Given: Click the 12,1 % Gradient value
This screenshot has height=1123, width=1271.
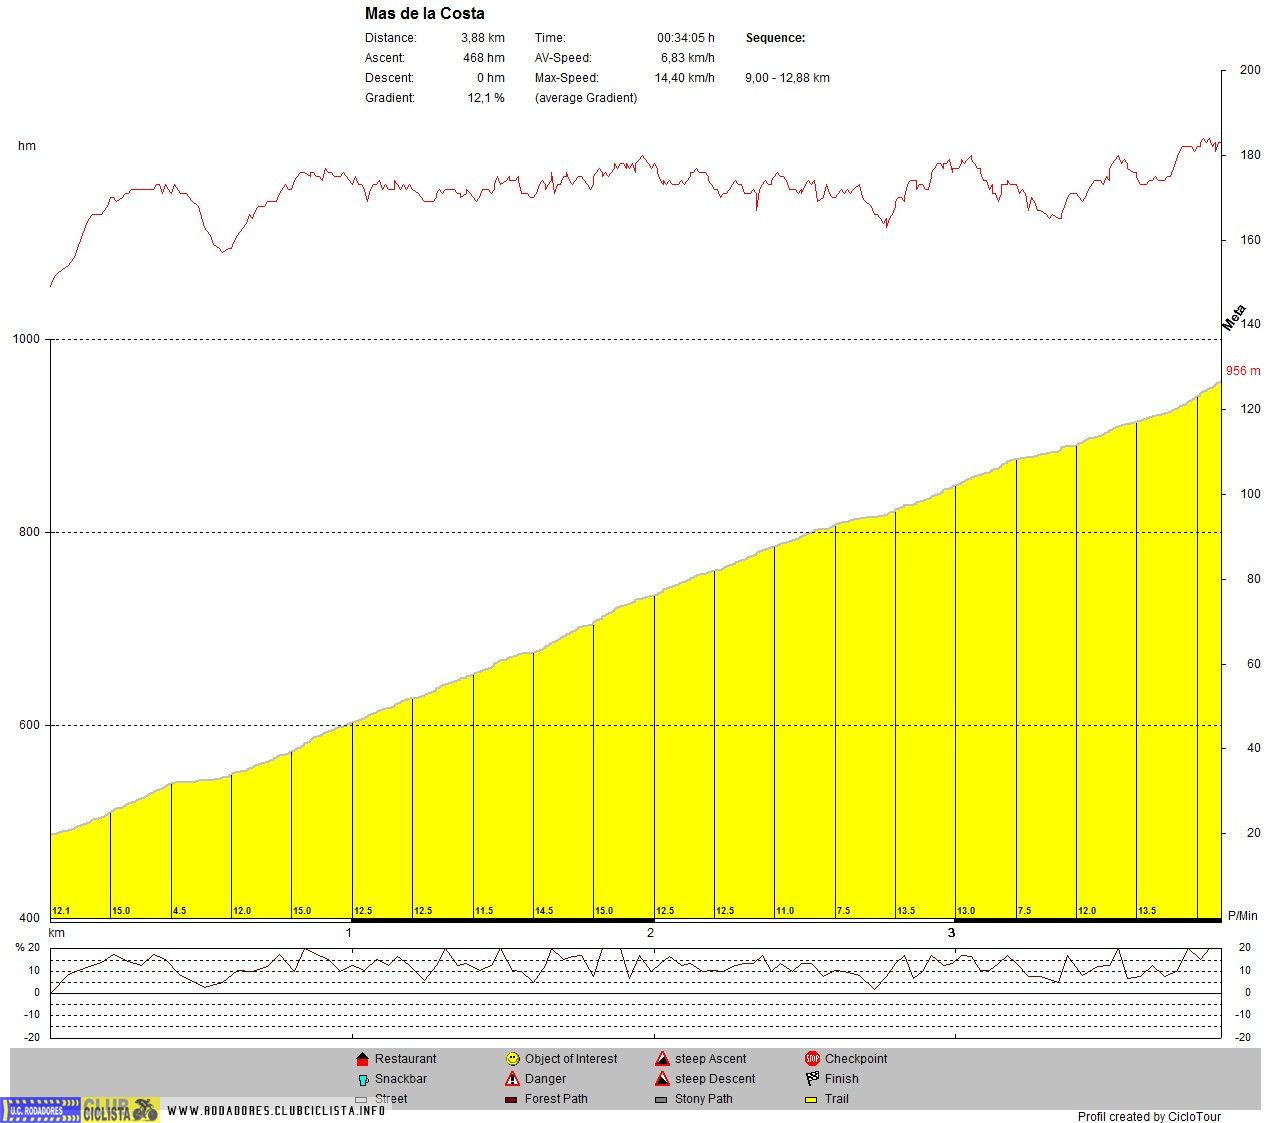Looking at the screenshot, I should [486, 98].
